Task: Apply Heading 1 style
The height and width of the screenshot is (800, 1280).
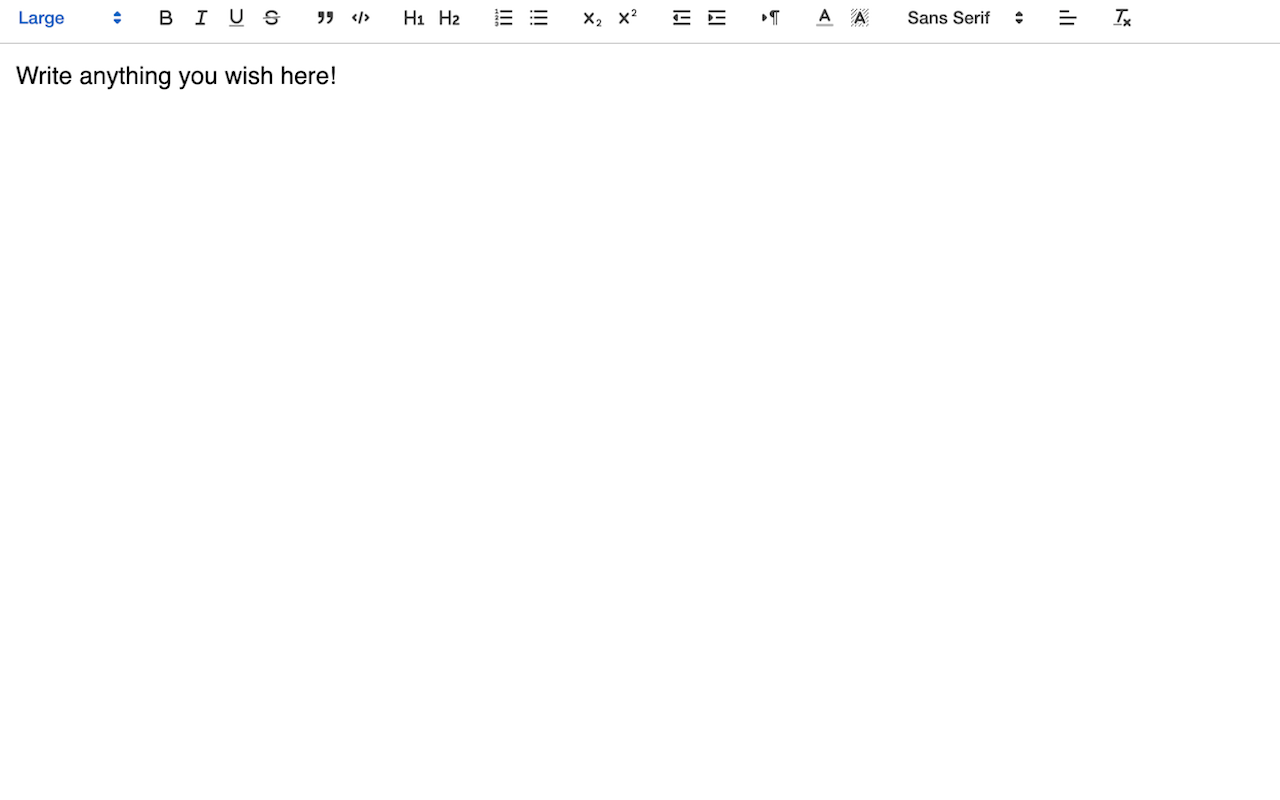Action: tap(414, 18)
